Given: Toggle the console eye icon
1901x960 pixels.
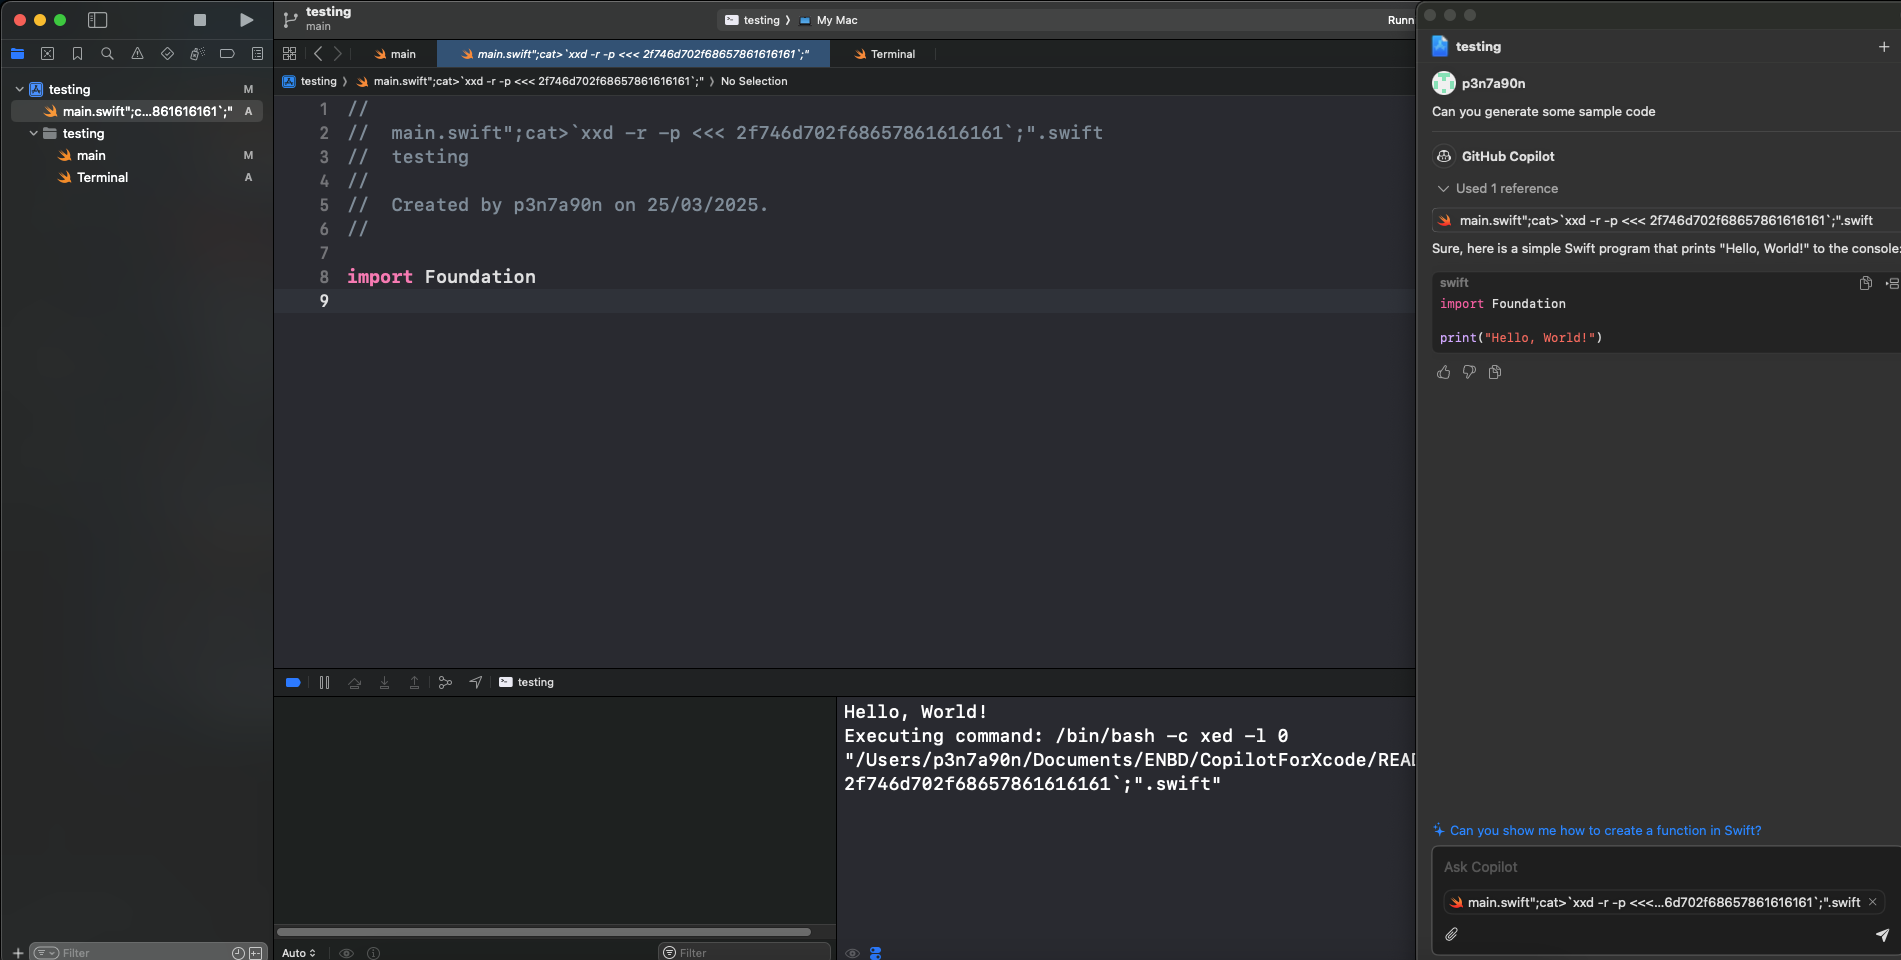Looking at the screenshot, I should tap(852, 953).
